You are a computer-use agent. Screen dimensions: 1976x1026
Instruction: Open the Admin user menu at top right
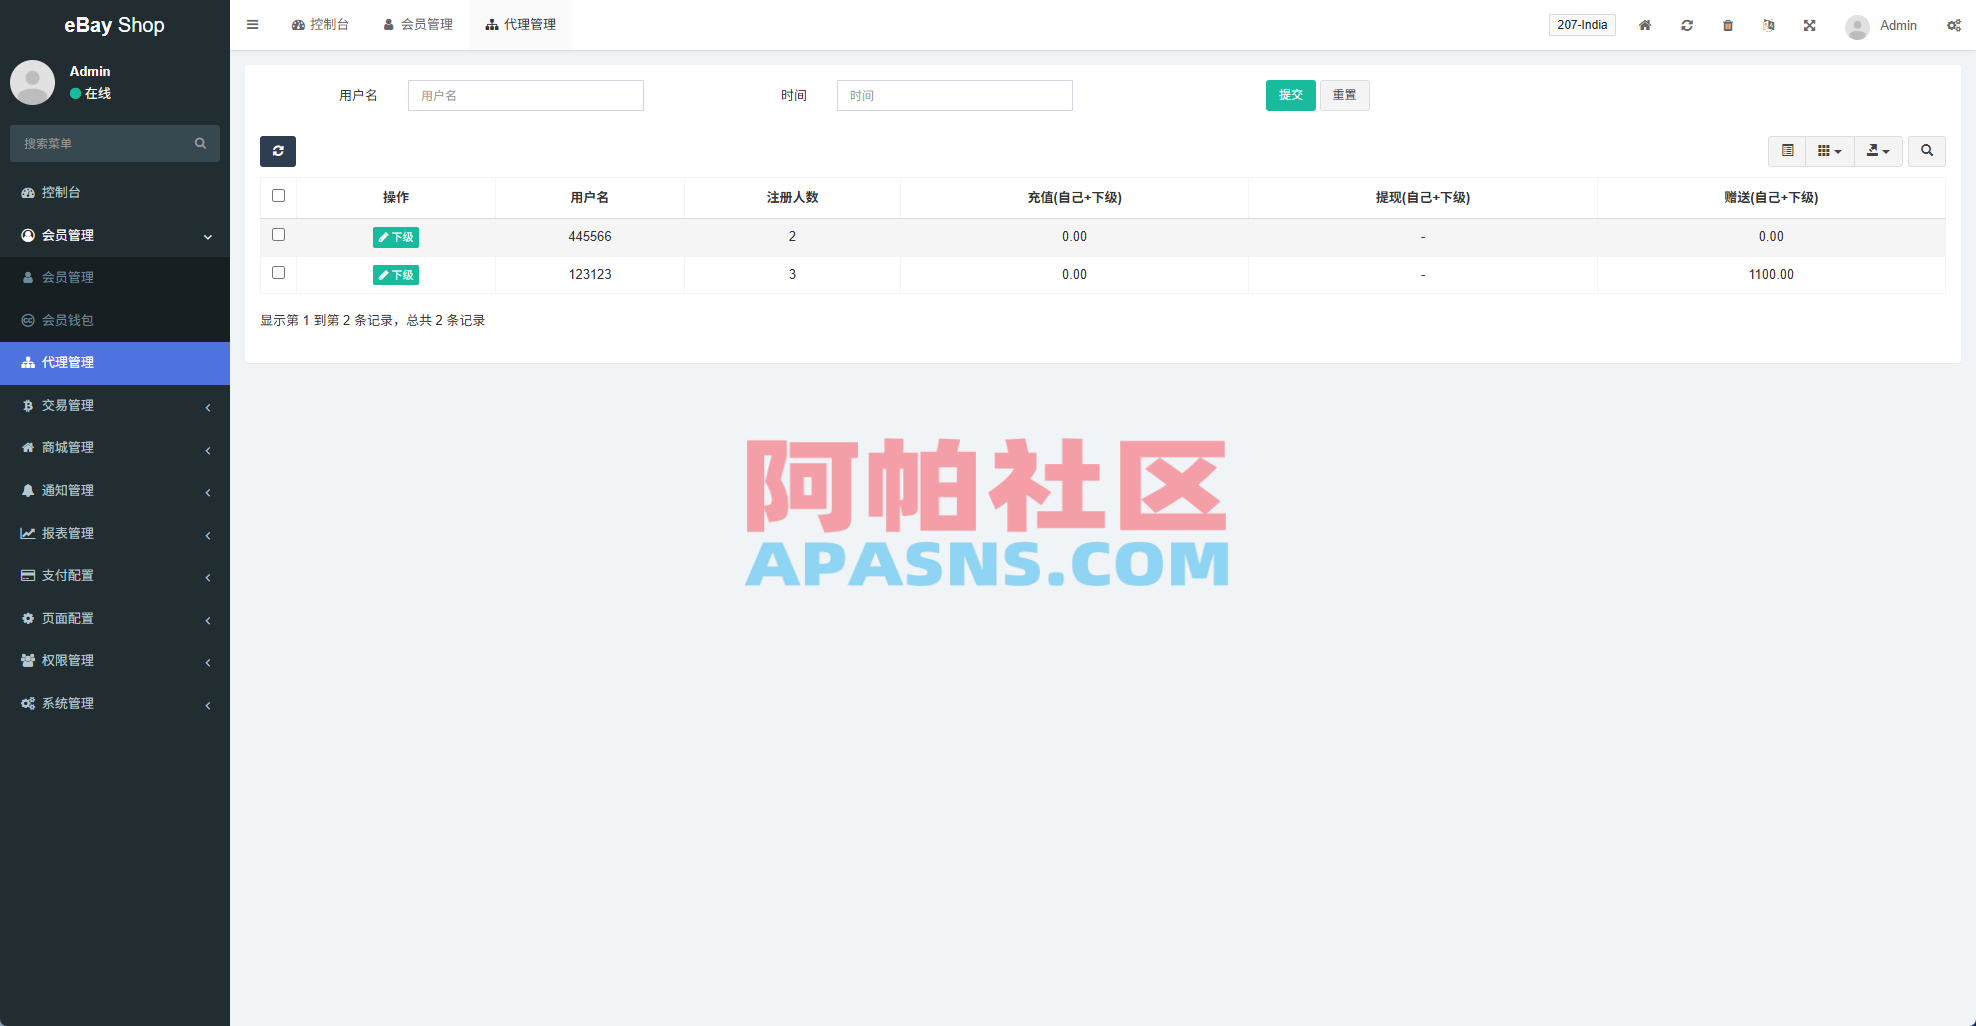(x=1881, y=26)
